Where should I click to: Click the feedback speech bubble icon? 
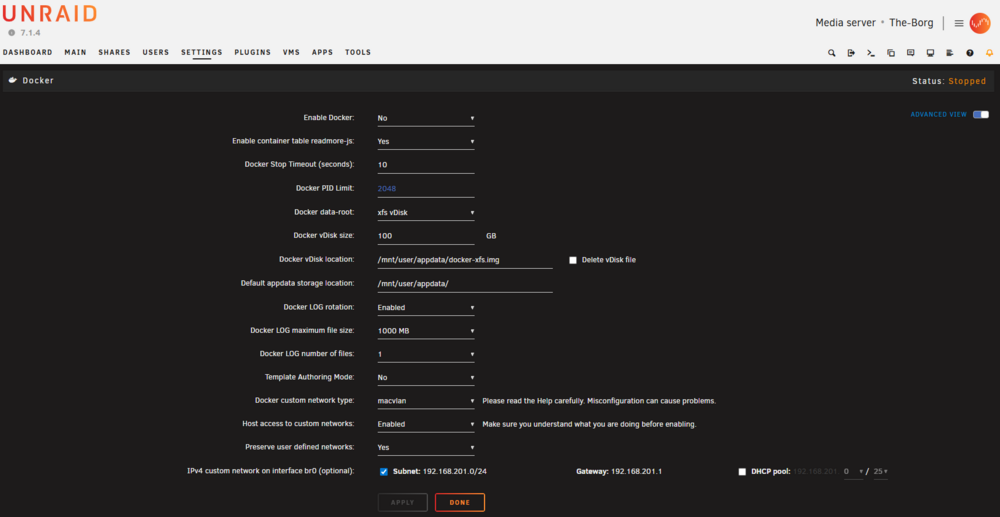coord(911,53)
